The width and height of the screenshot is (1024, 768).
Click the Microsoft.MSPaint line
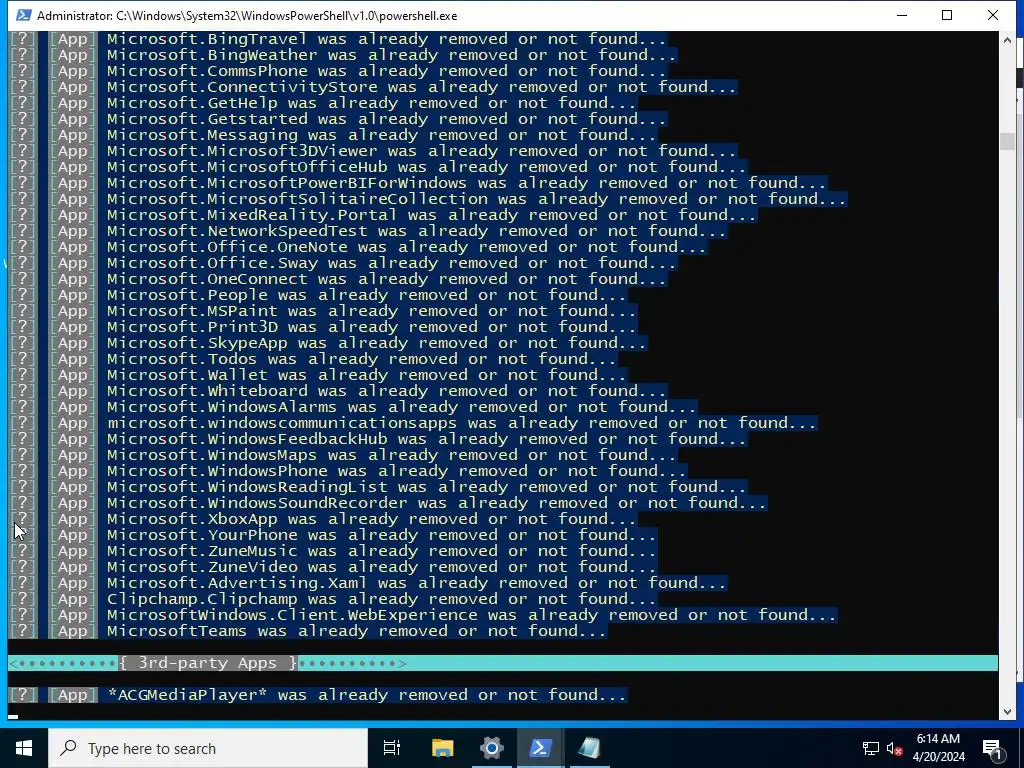(x=323, y=311)
